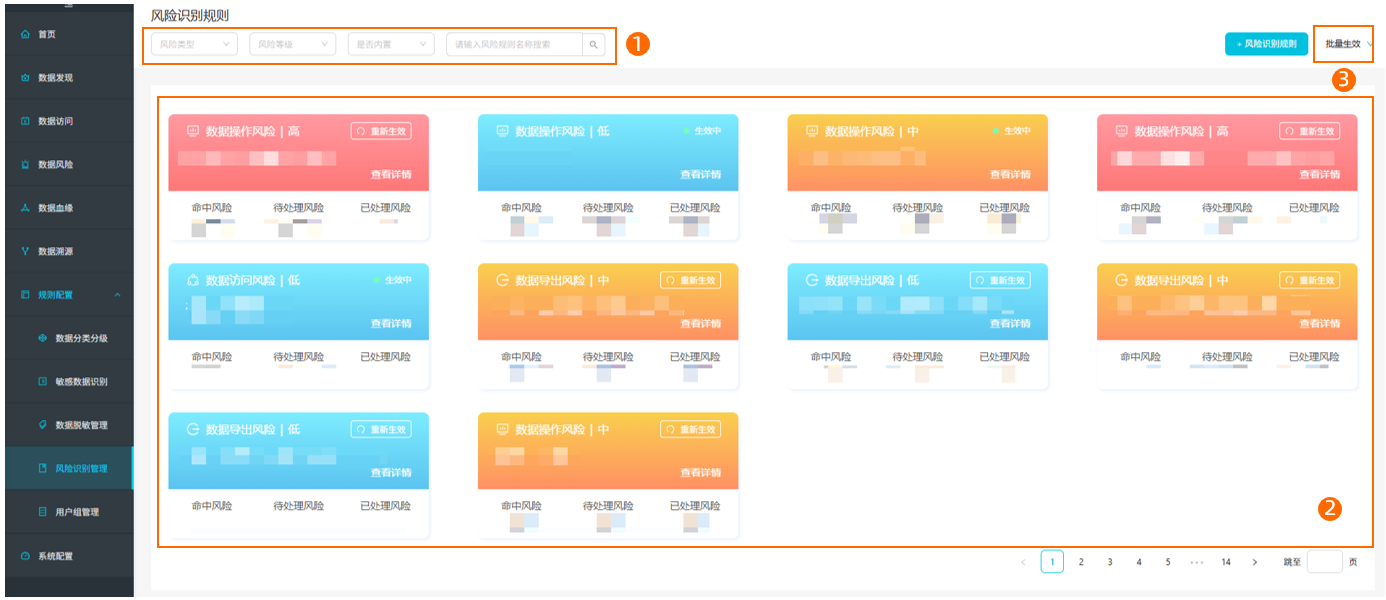
Task: Click the 数据血缘 sidebar icon
Action: 25,208
